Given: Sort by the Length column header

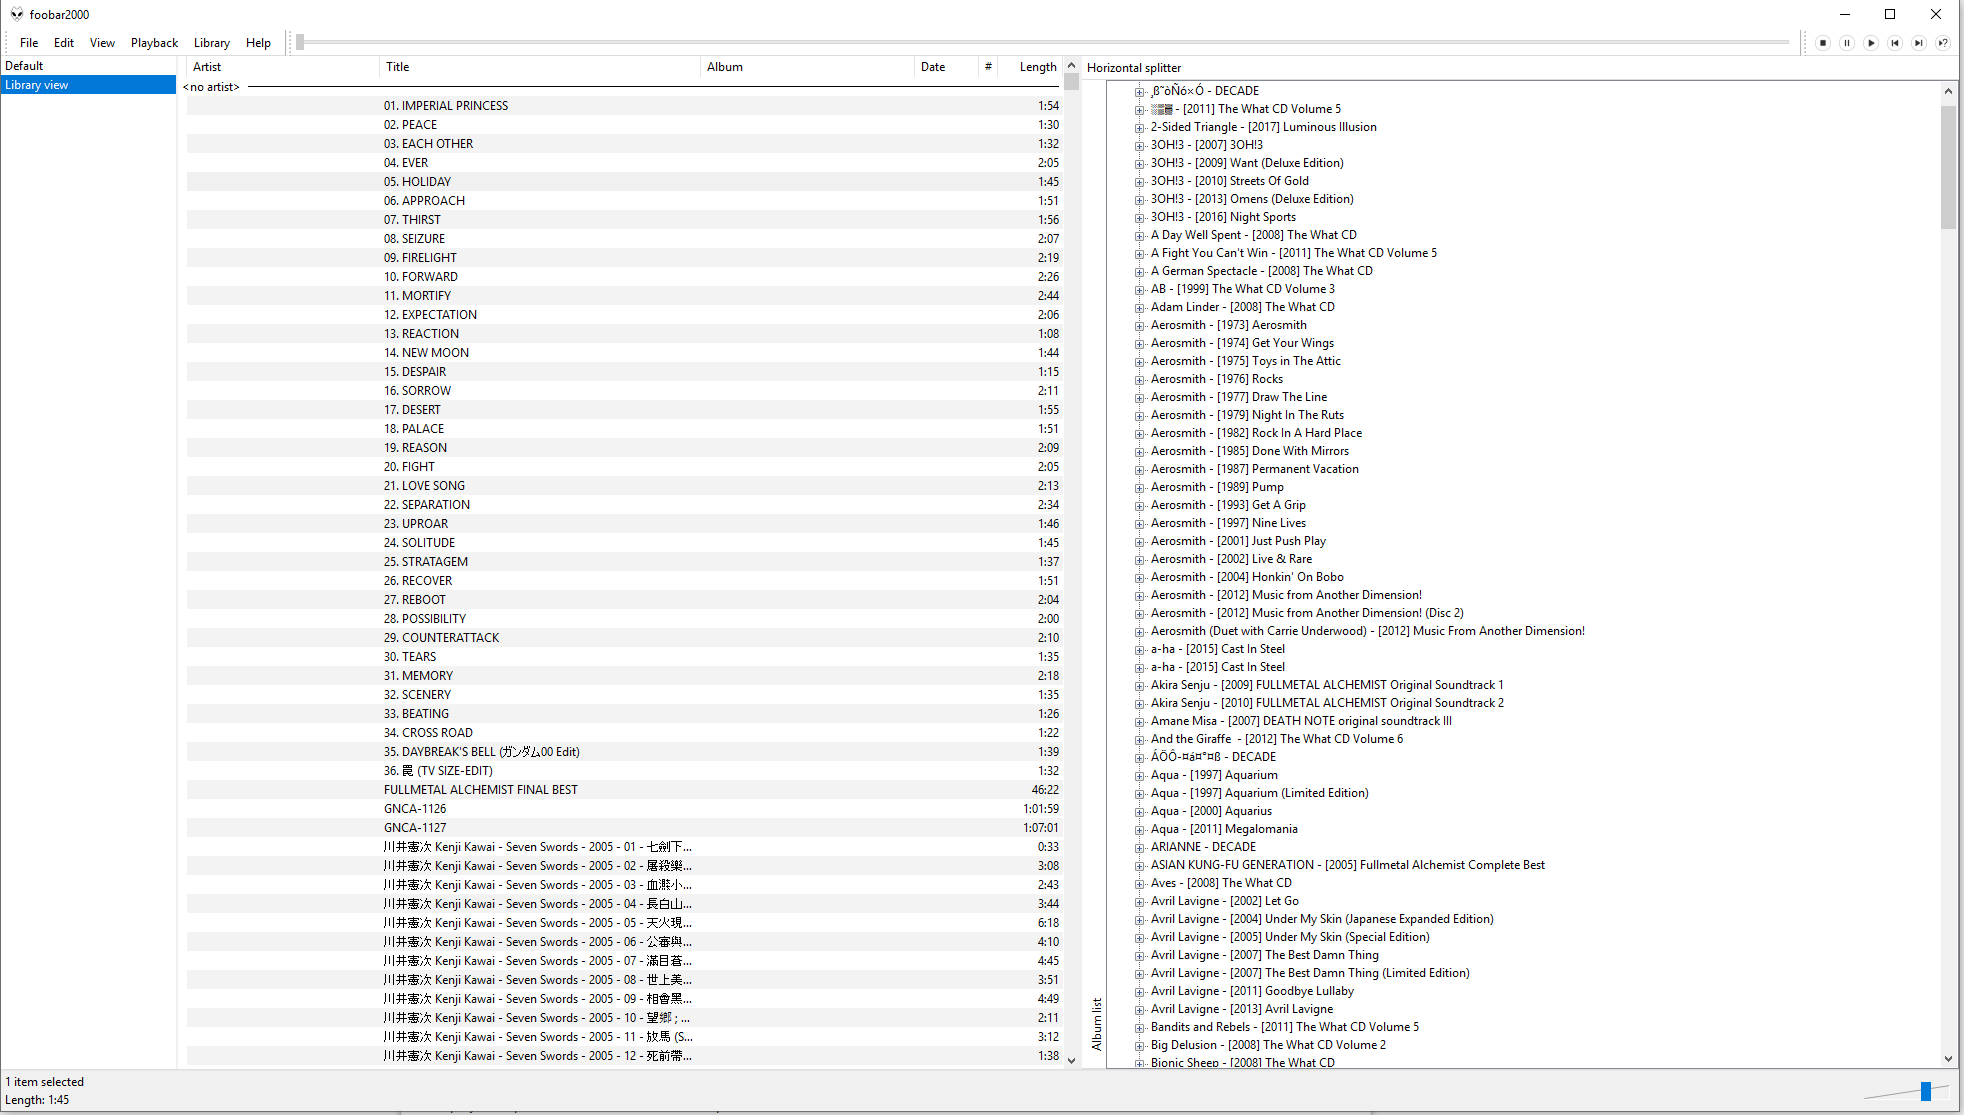Looking at the screenshot, I should tap(1032, 67).
